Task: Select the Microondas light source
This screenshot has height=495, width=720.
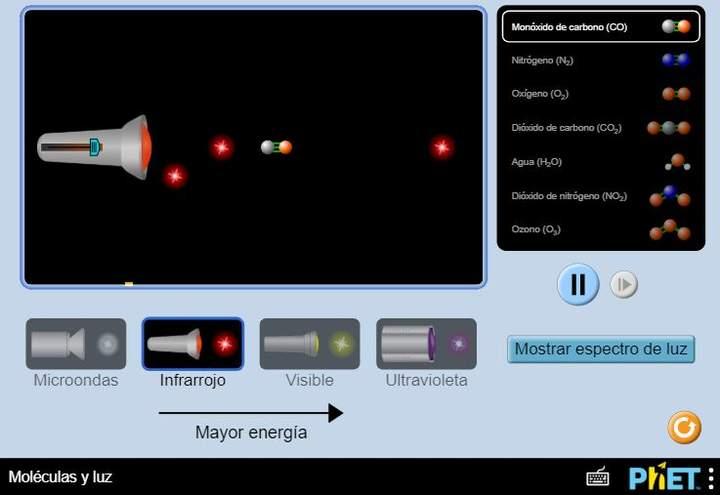Action: (x=76, y=344)
